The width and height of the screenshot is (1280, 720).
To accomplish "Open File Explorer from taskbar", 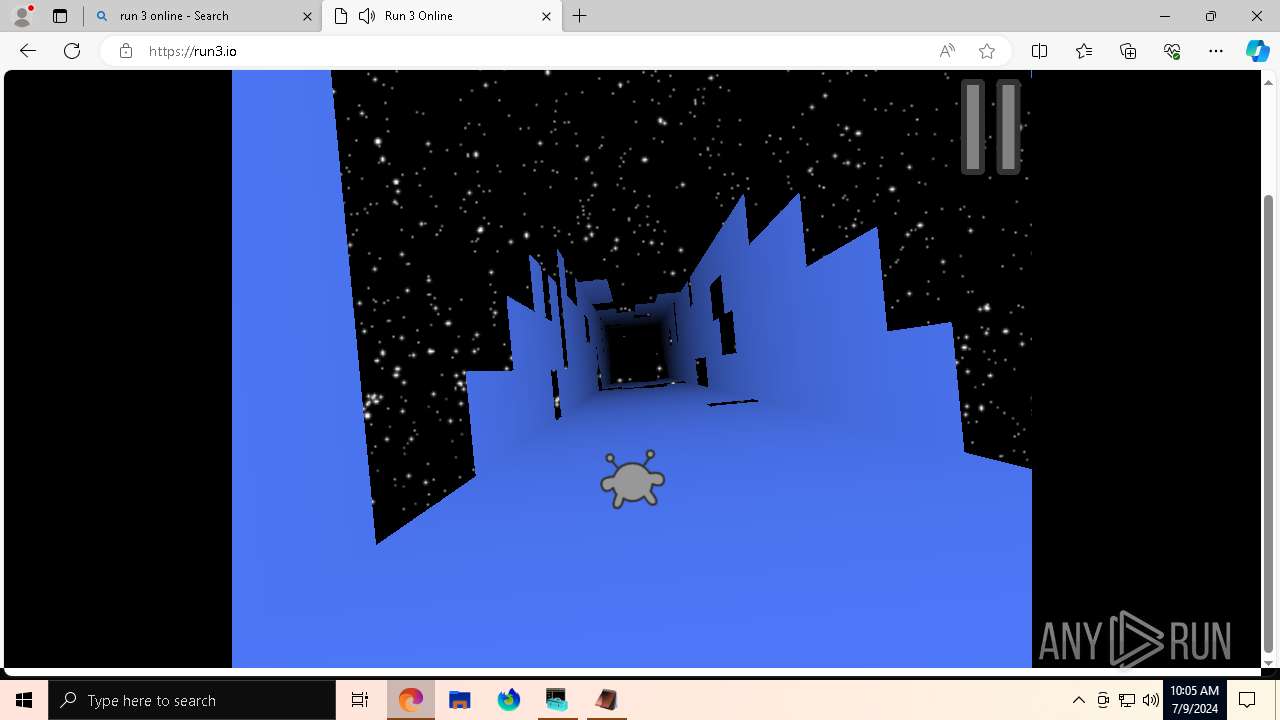I will coord(460,700).
